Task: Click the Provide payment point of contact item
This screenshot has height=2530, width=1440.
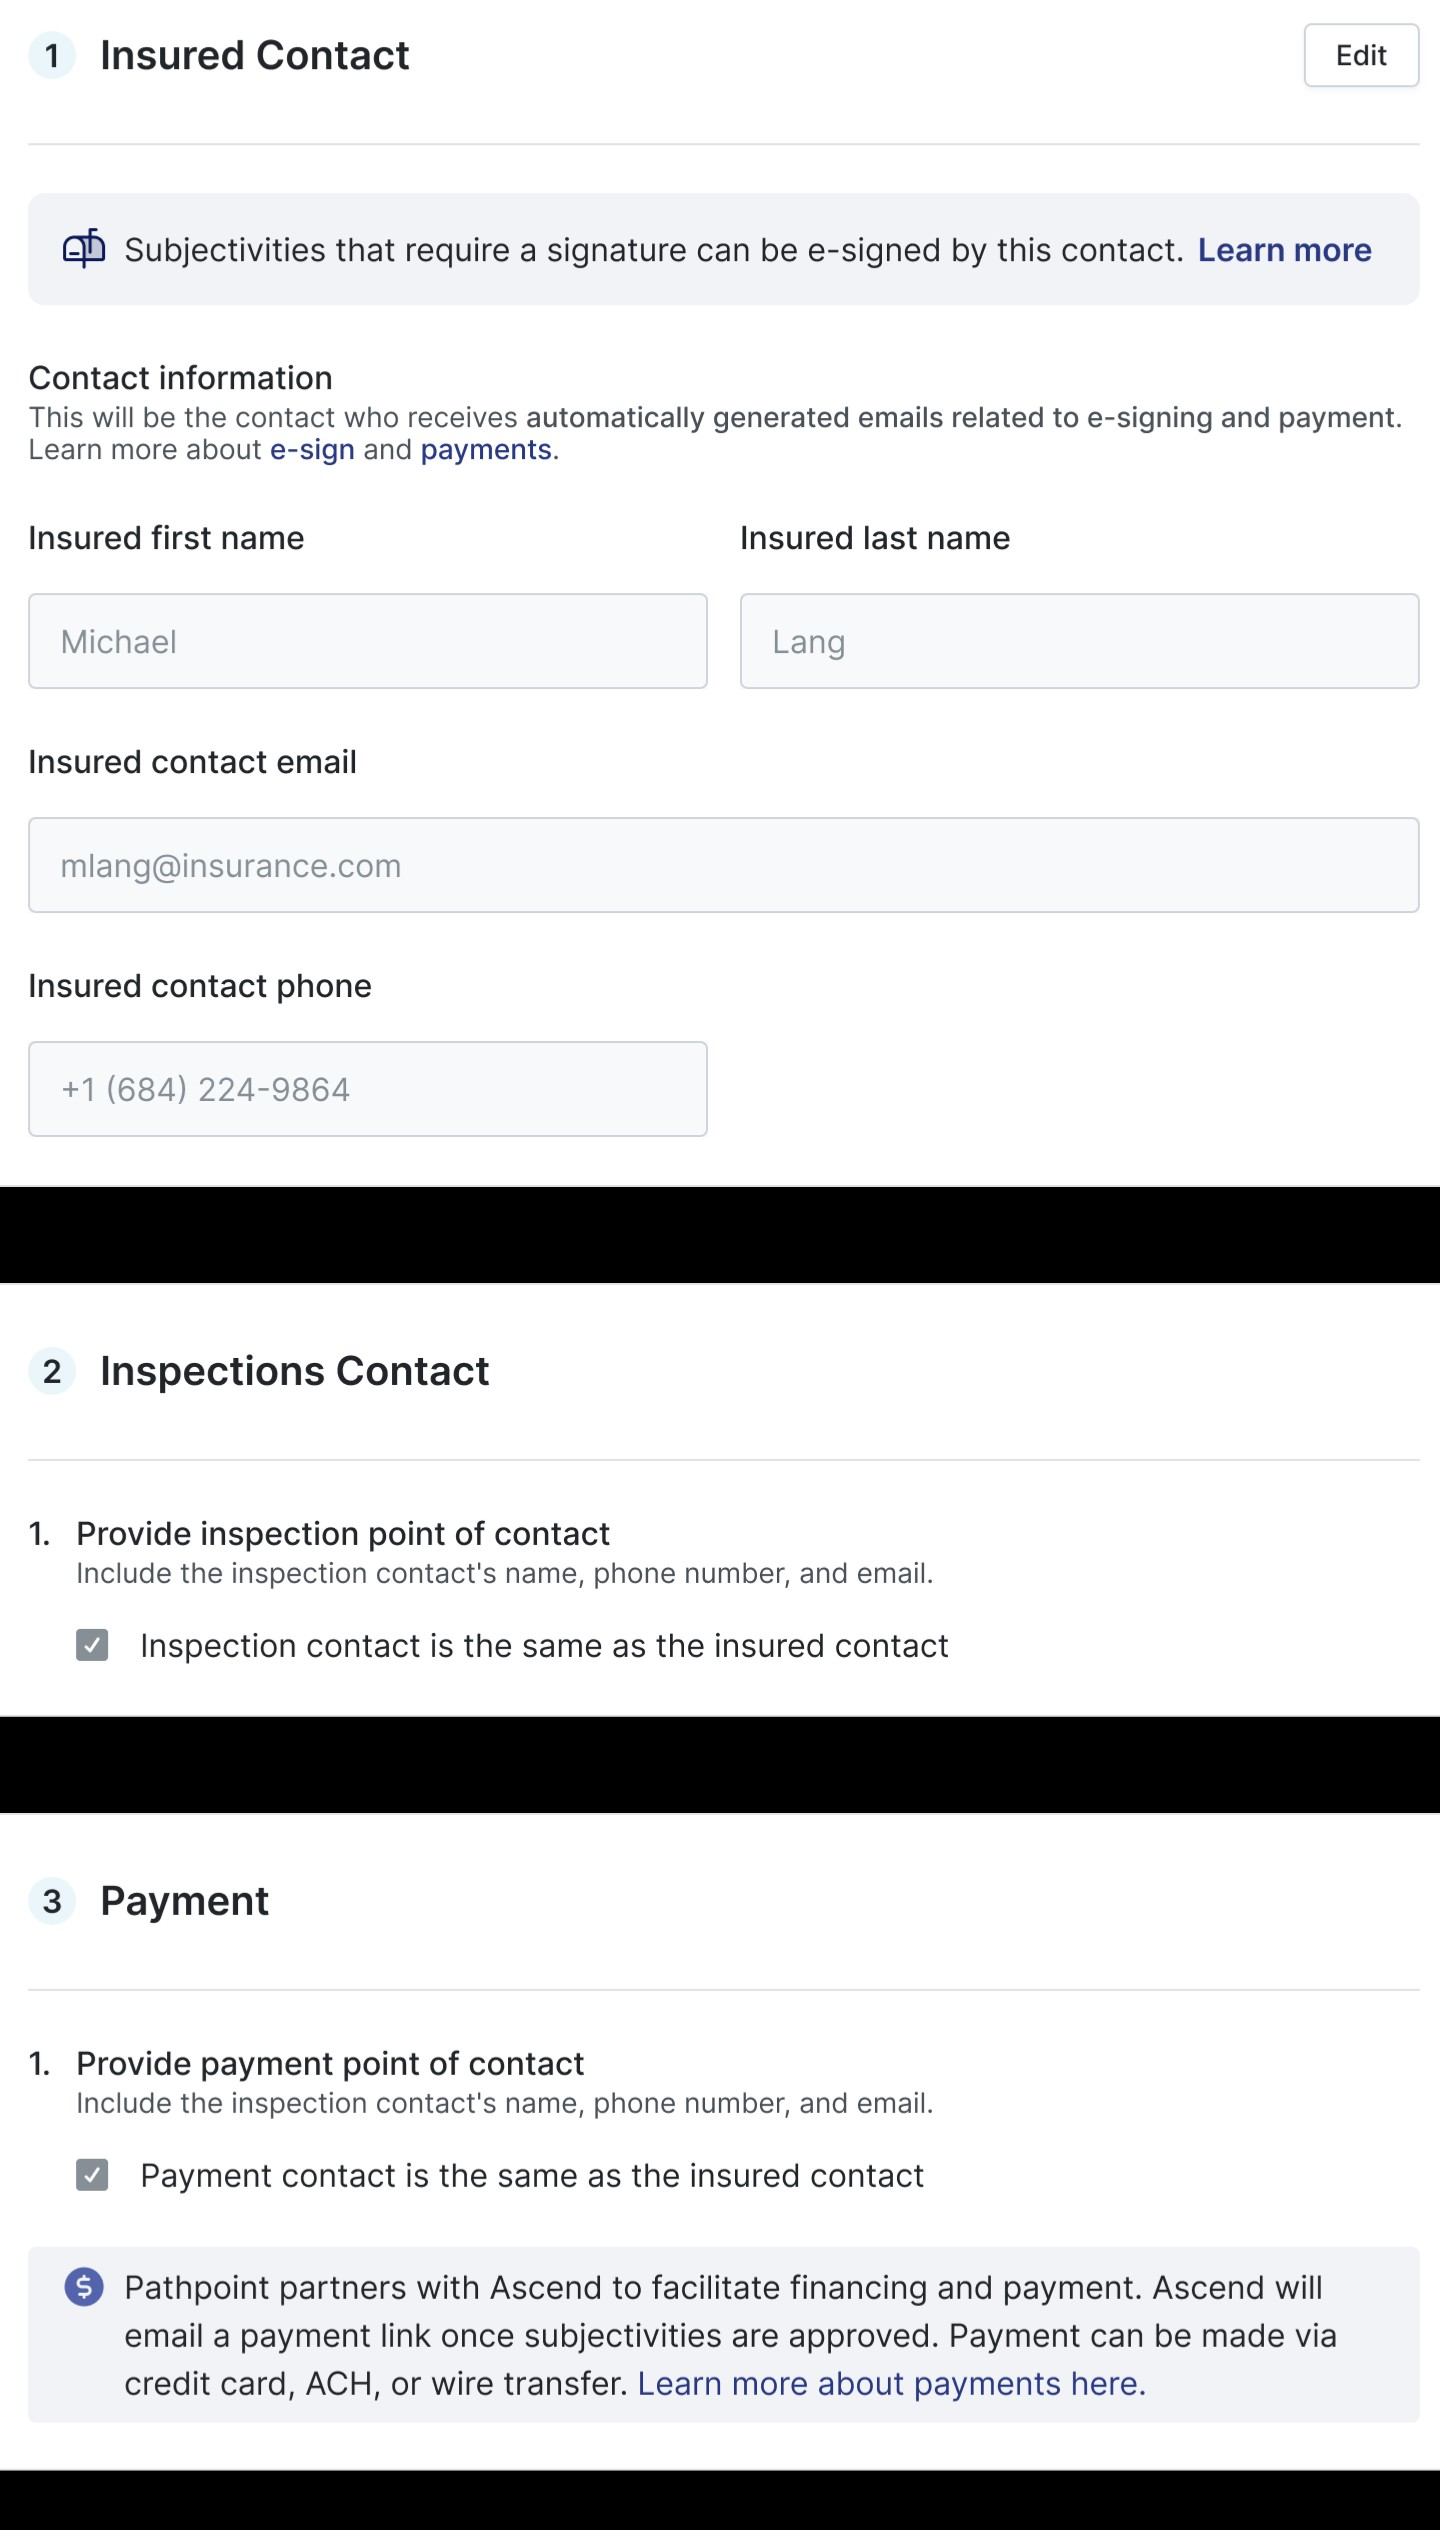Action: point(330,2063)
